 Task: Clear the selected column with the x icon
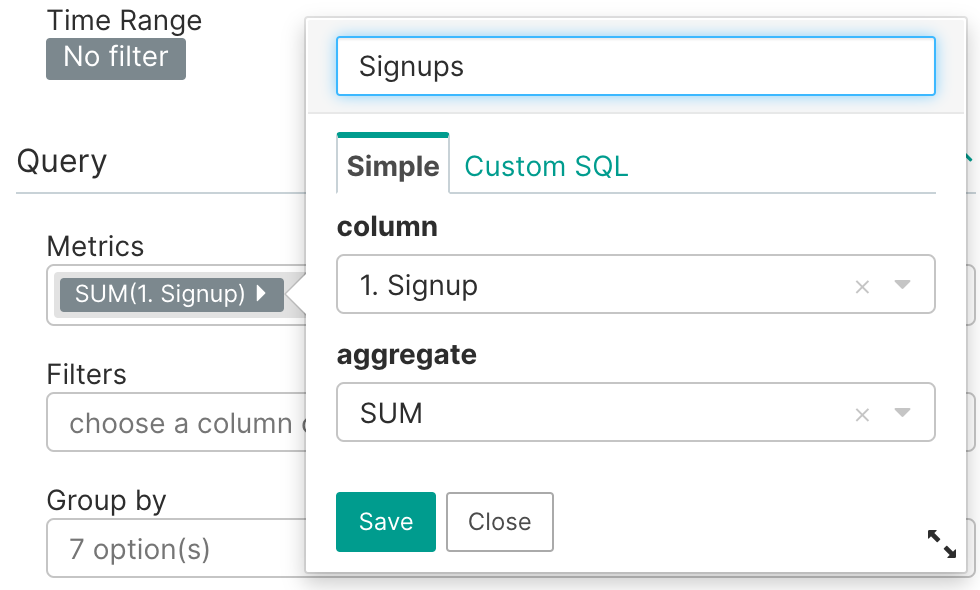pyautogui.click(x=862, y=287)
